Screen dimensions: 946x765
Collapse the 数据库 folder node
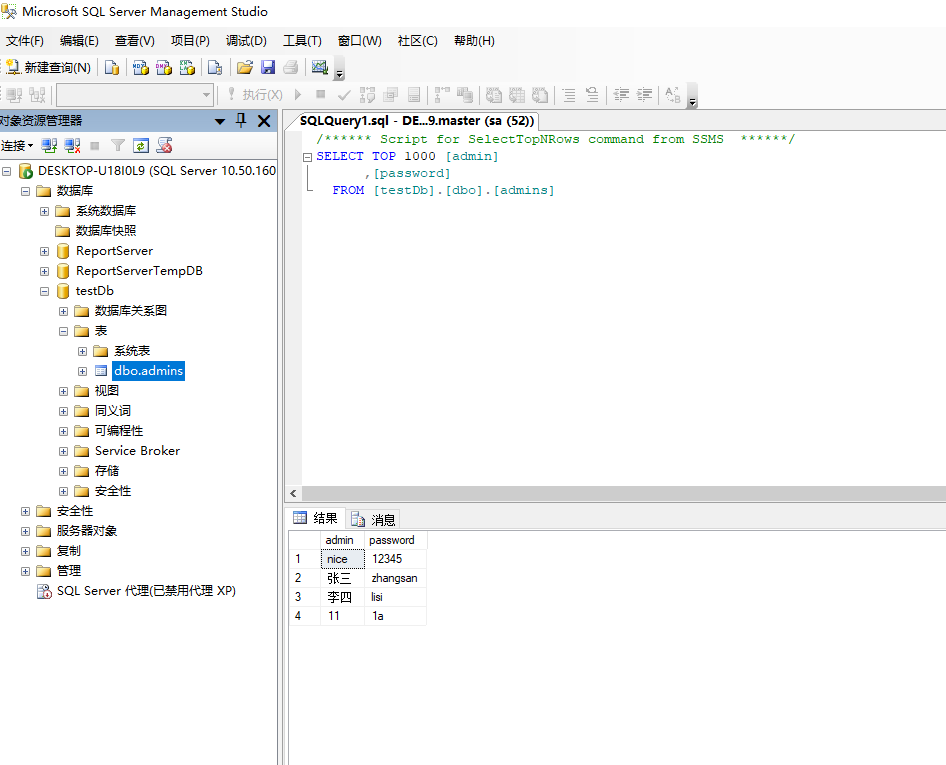pos(25,191)
